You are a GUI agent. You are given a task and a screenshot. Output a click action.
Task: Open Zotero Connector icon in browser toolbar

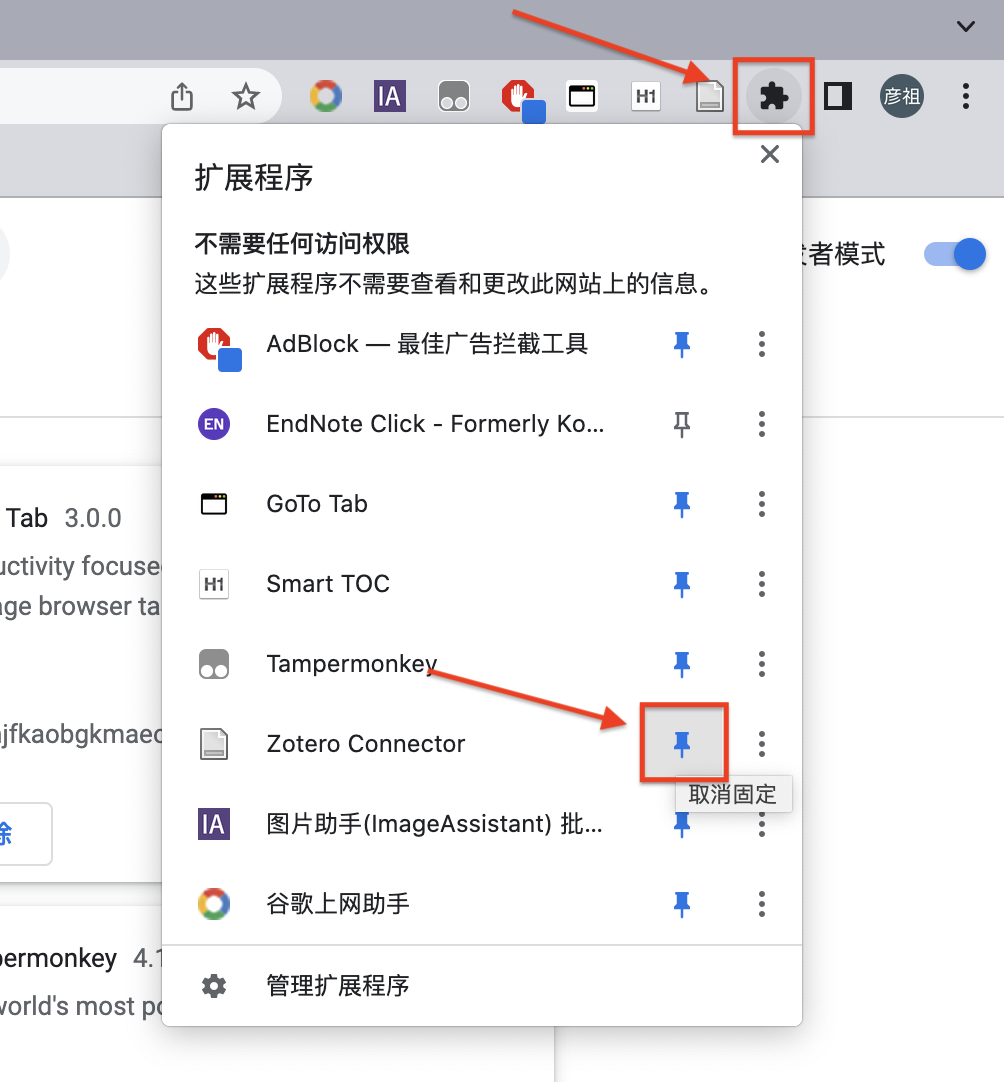709,96
